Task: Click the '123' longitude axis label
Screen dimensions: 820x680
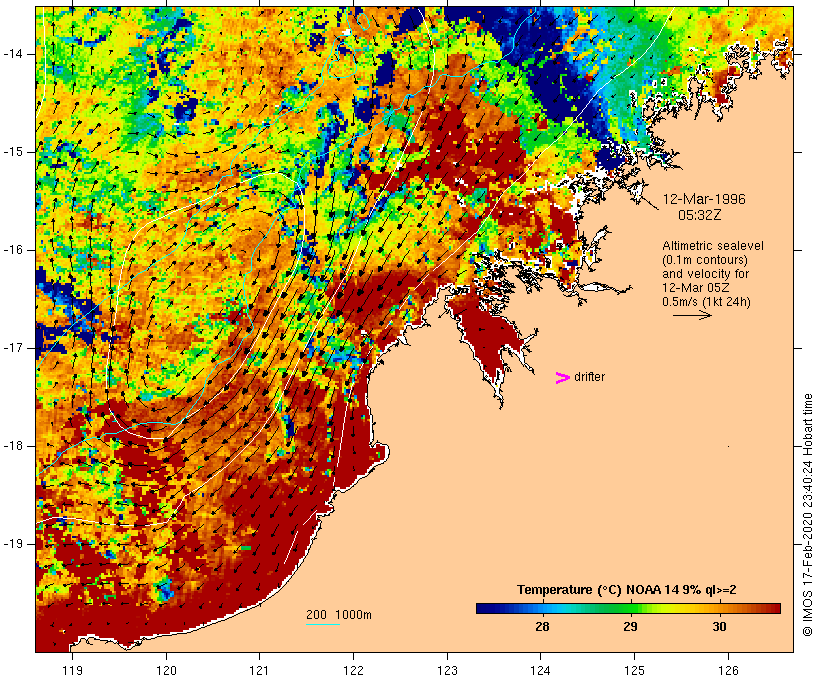Action: click(447, 670)
